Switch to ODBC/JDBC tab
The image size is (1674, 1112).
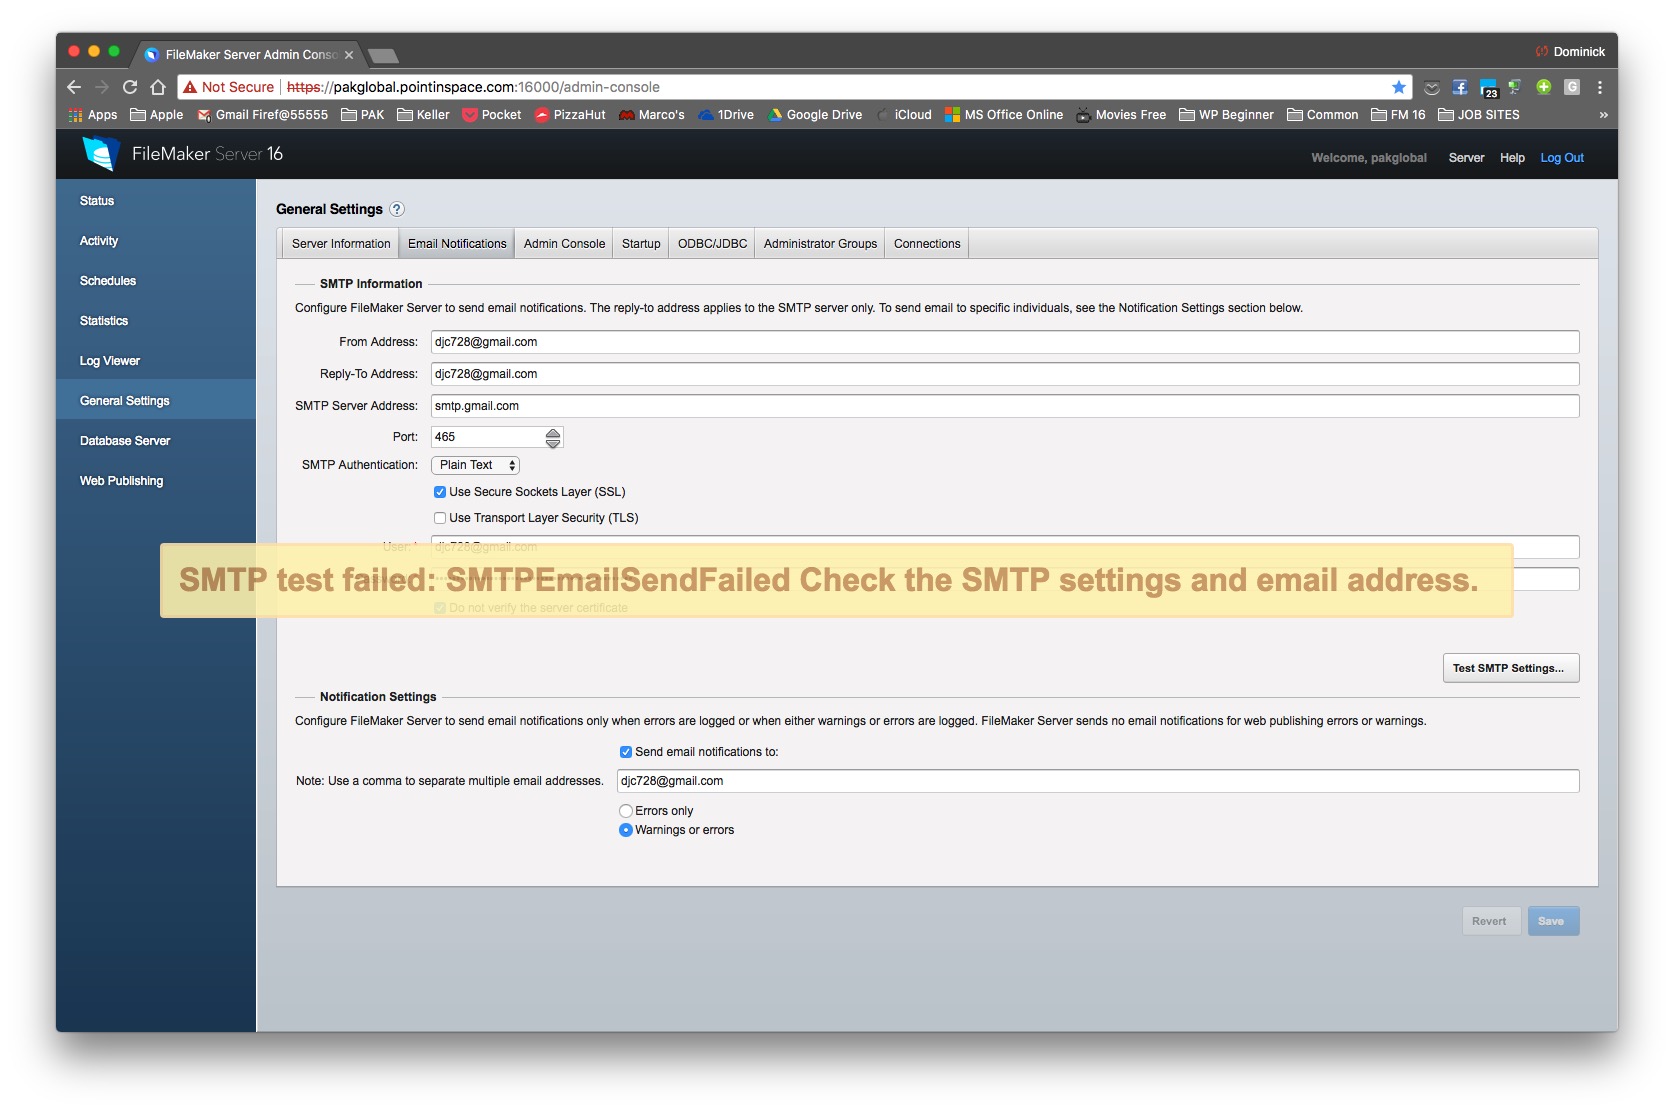(712, 244)
